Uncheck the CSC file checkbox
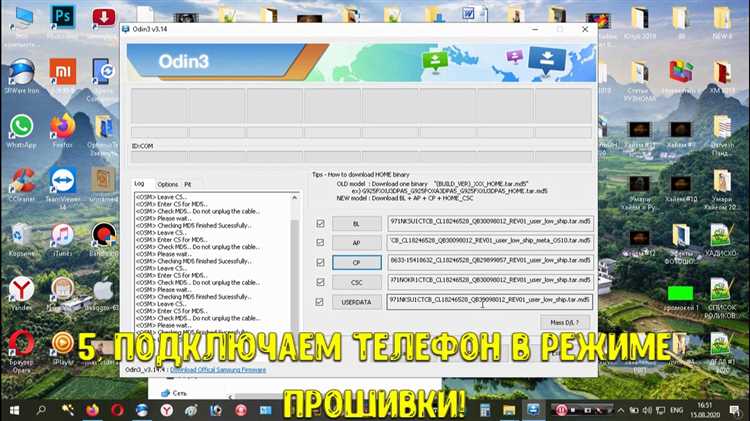The image size is (750, 421). tap(320, 282)
